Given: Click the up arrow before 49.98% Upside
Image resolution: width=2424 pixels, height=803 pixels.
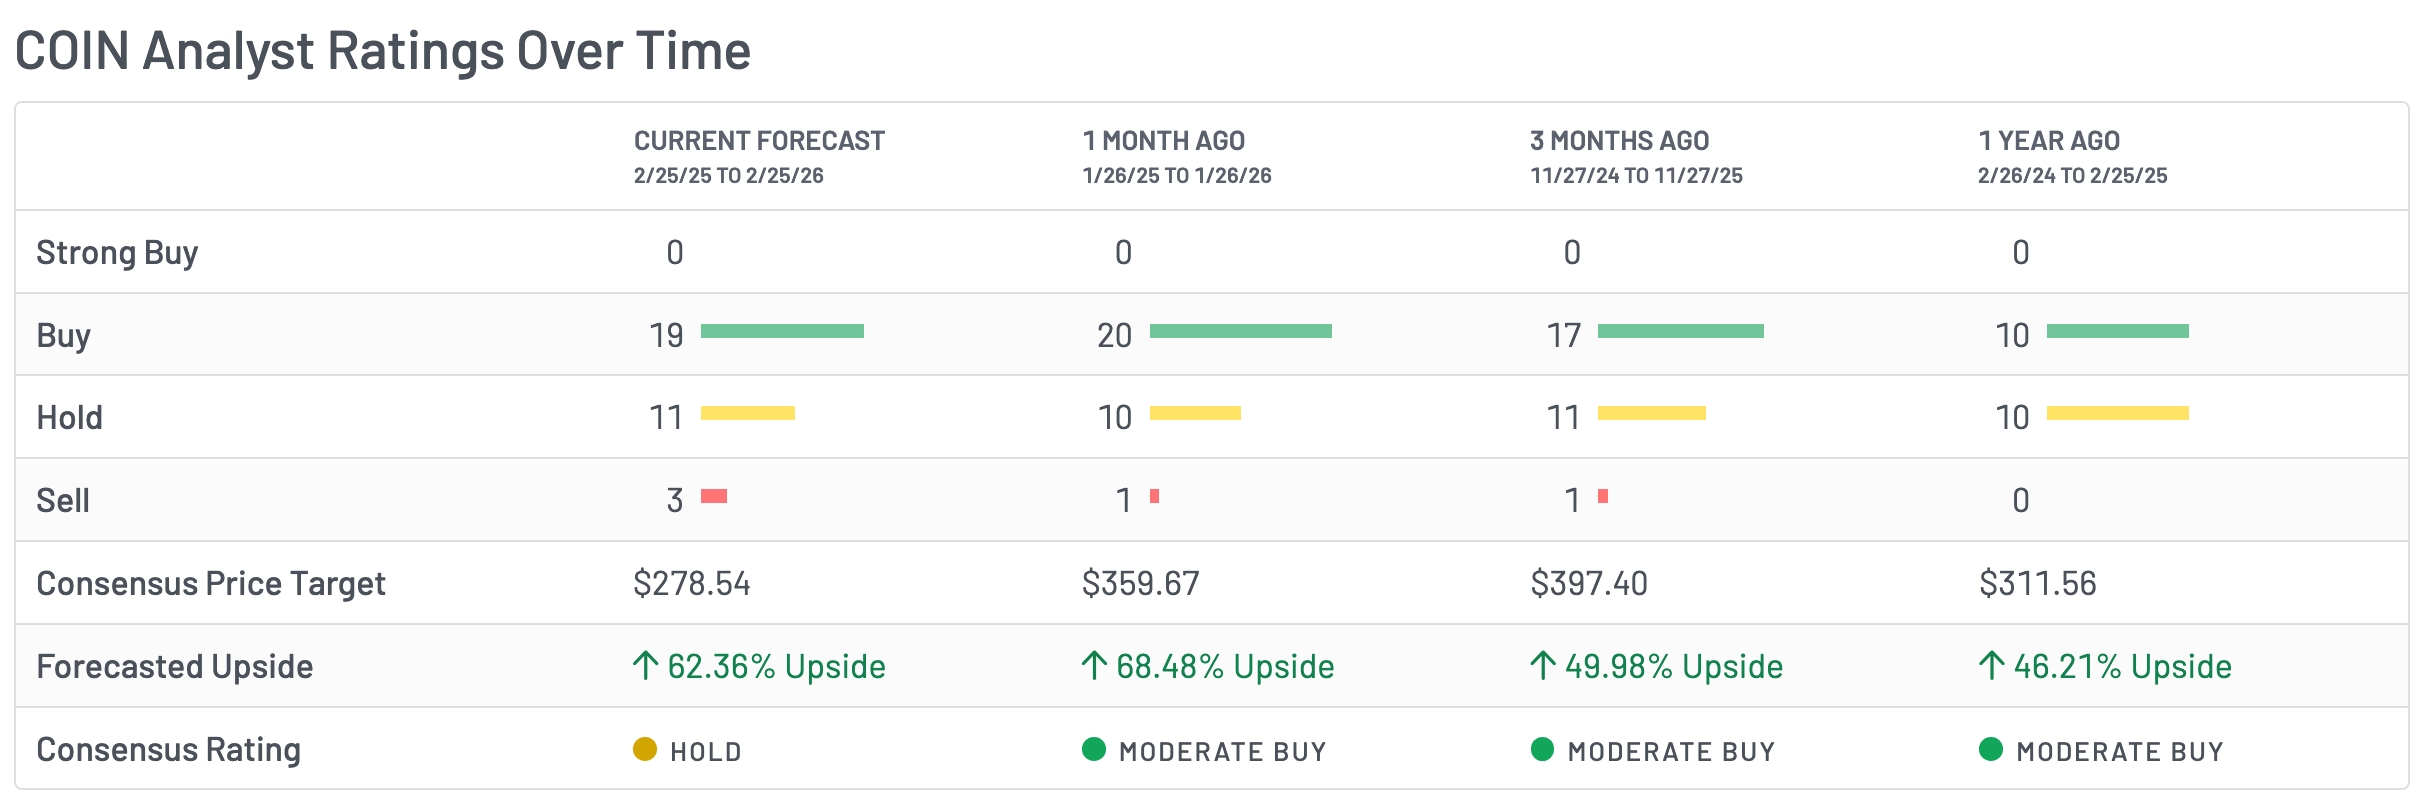Looking at the screenshot, I should 1543,666.
